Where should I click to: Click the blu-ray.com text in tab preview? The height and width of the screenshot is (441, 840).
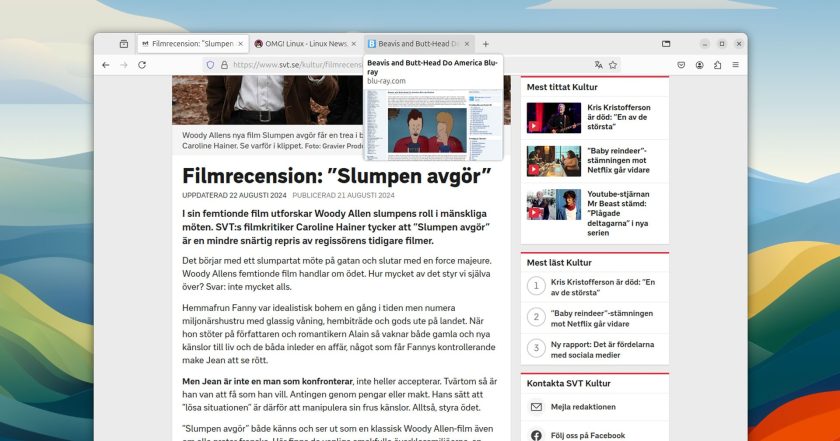point(386,81)
